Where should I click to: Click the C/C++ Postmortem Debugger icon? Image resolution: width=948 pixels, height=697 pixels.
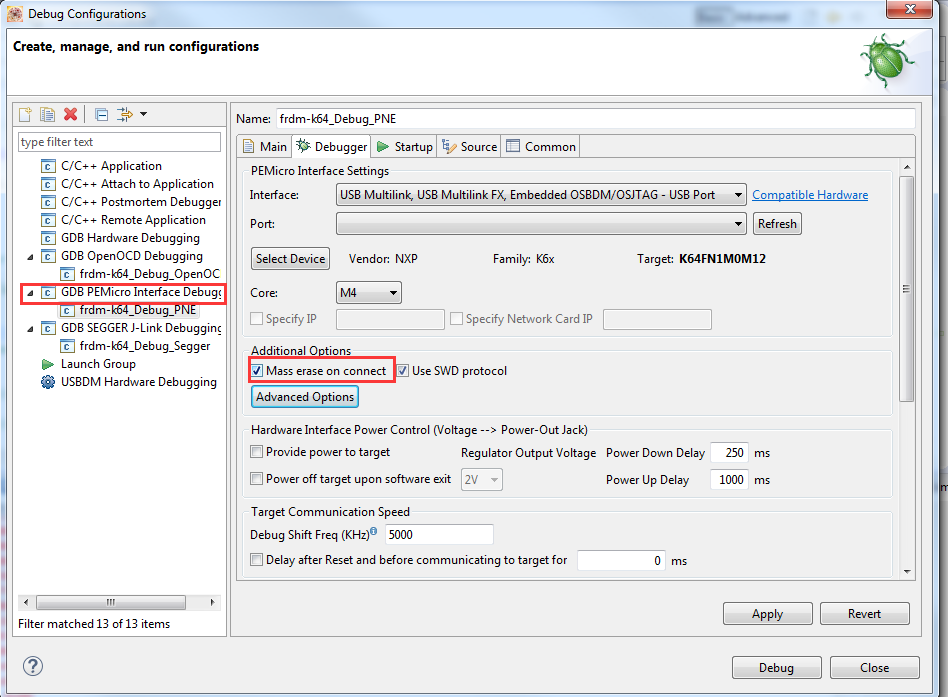(x=48, y=202)
